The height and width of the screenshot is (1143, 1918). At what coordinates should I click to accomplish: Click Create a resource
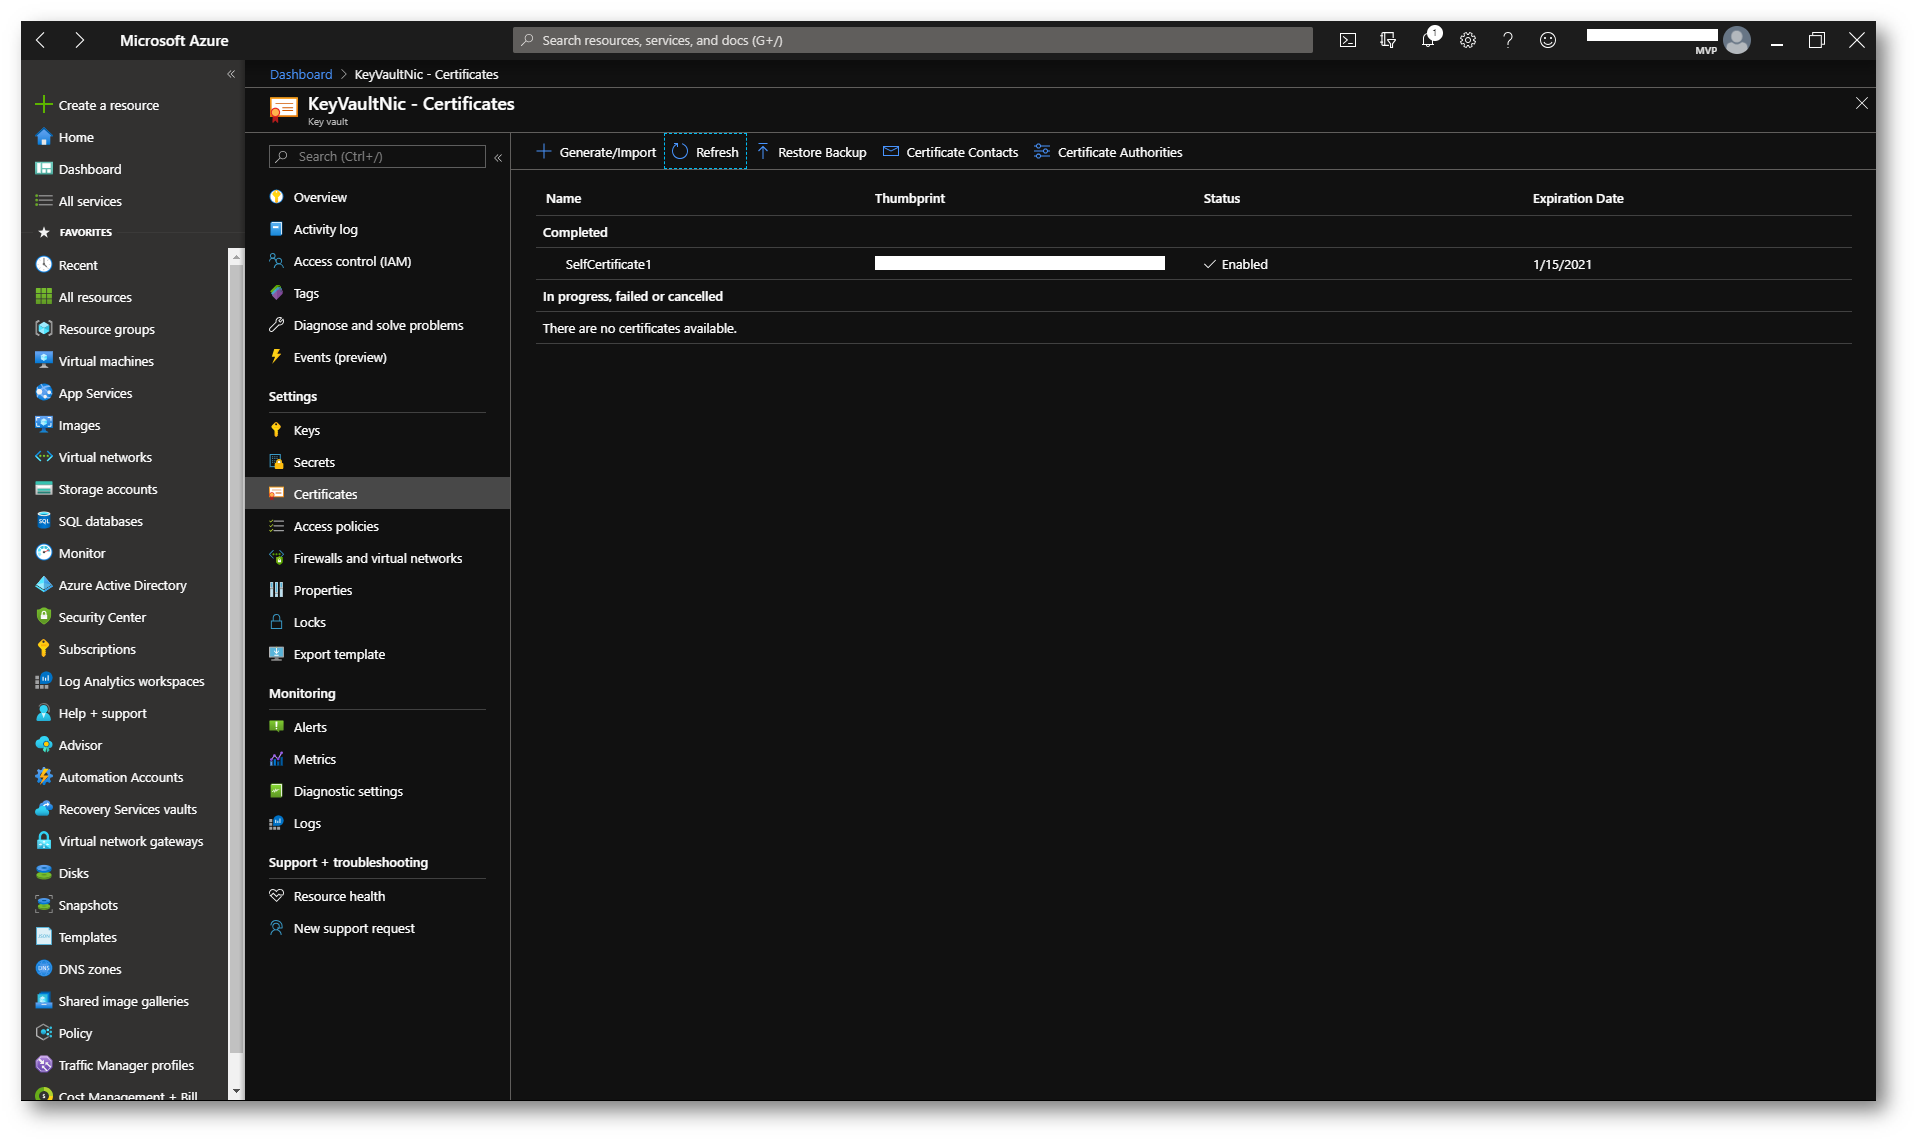click(98, 105)
